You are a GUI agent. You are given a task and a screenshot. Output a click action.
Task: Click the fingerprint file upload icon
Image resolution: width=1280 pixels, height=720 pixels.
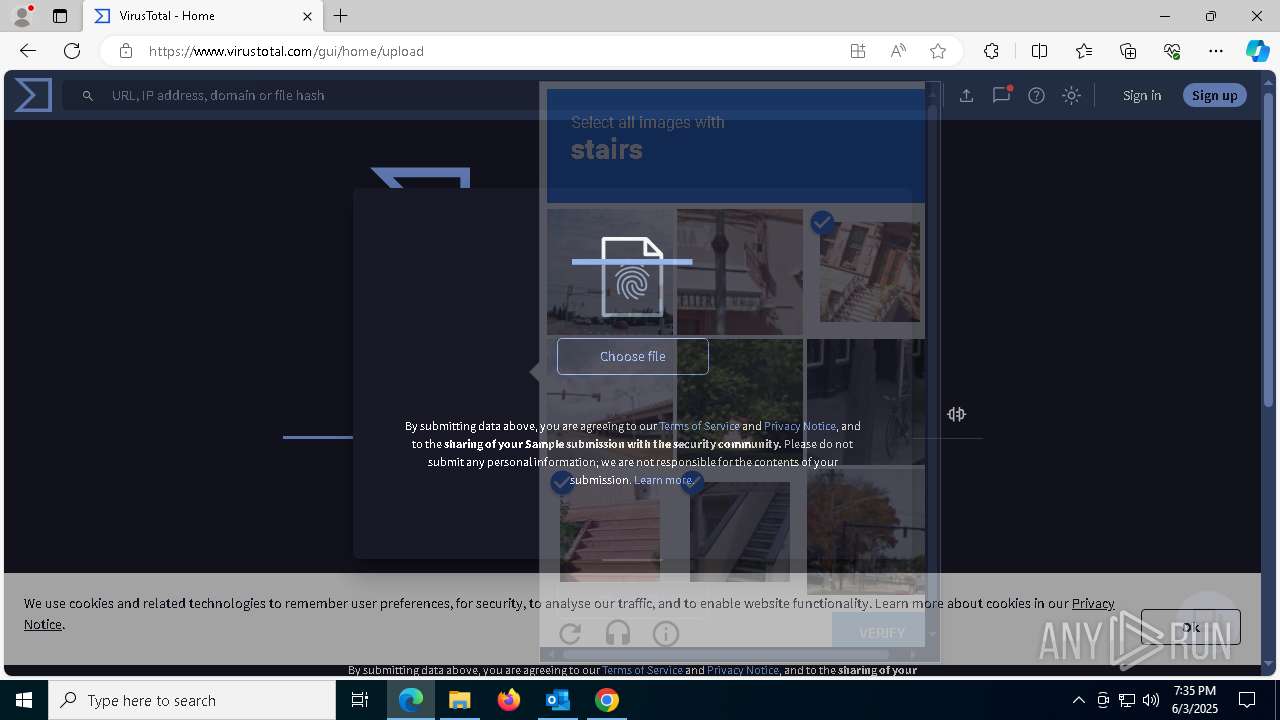[x=632, y=277]
